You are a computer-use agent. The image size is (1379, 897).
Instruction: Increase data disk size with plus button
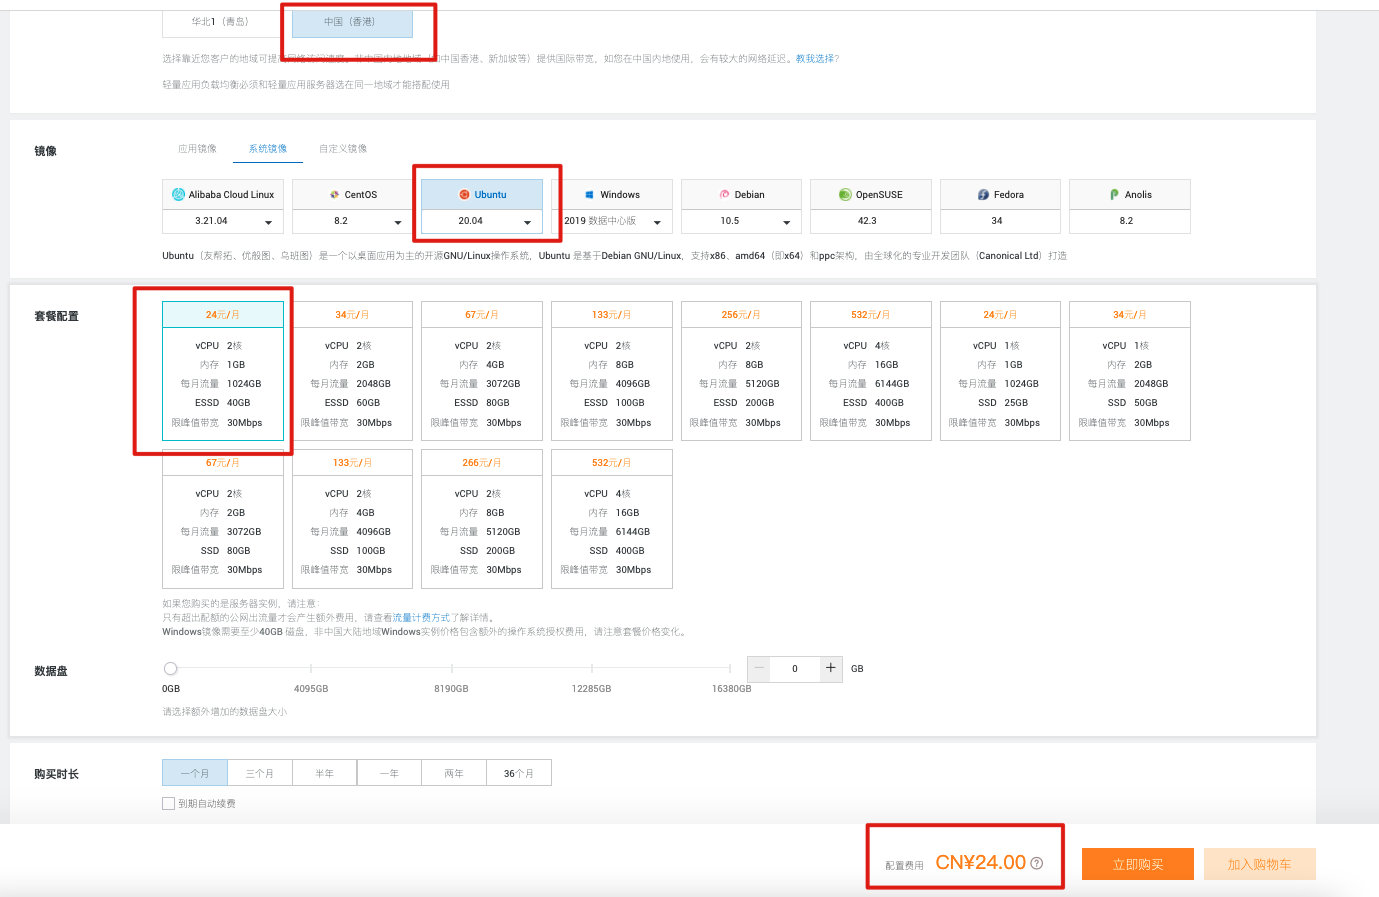coord(830,668)
